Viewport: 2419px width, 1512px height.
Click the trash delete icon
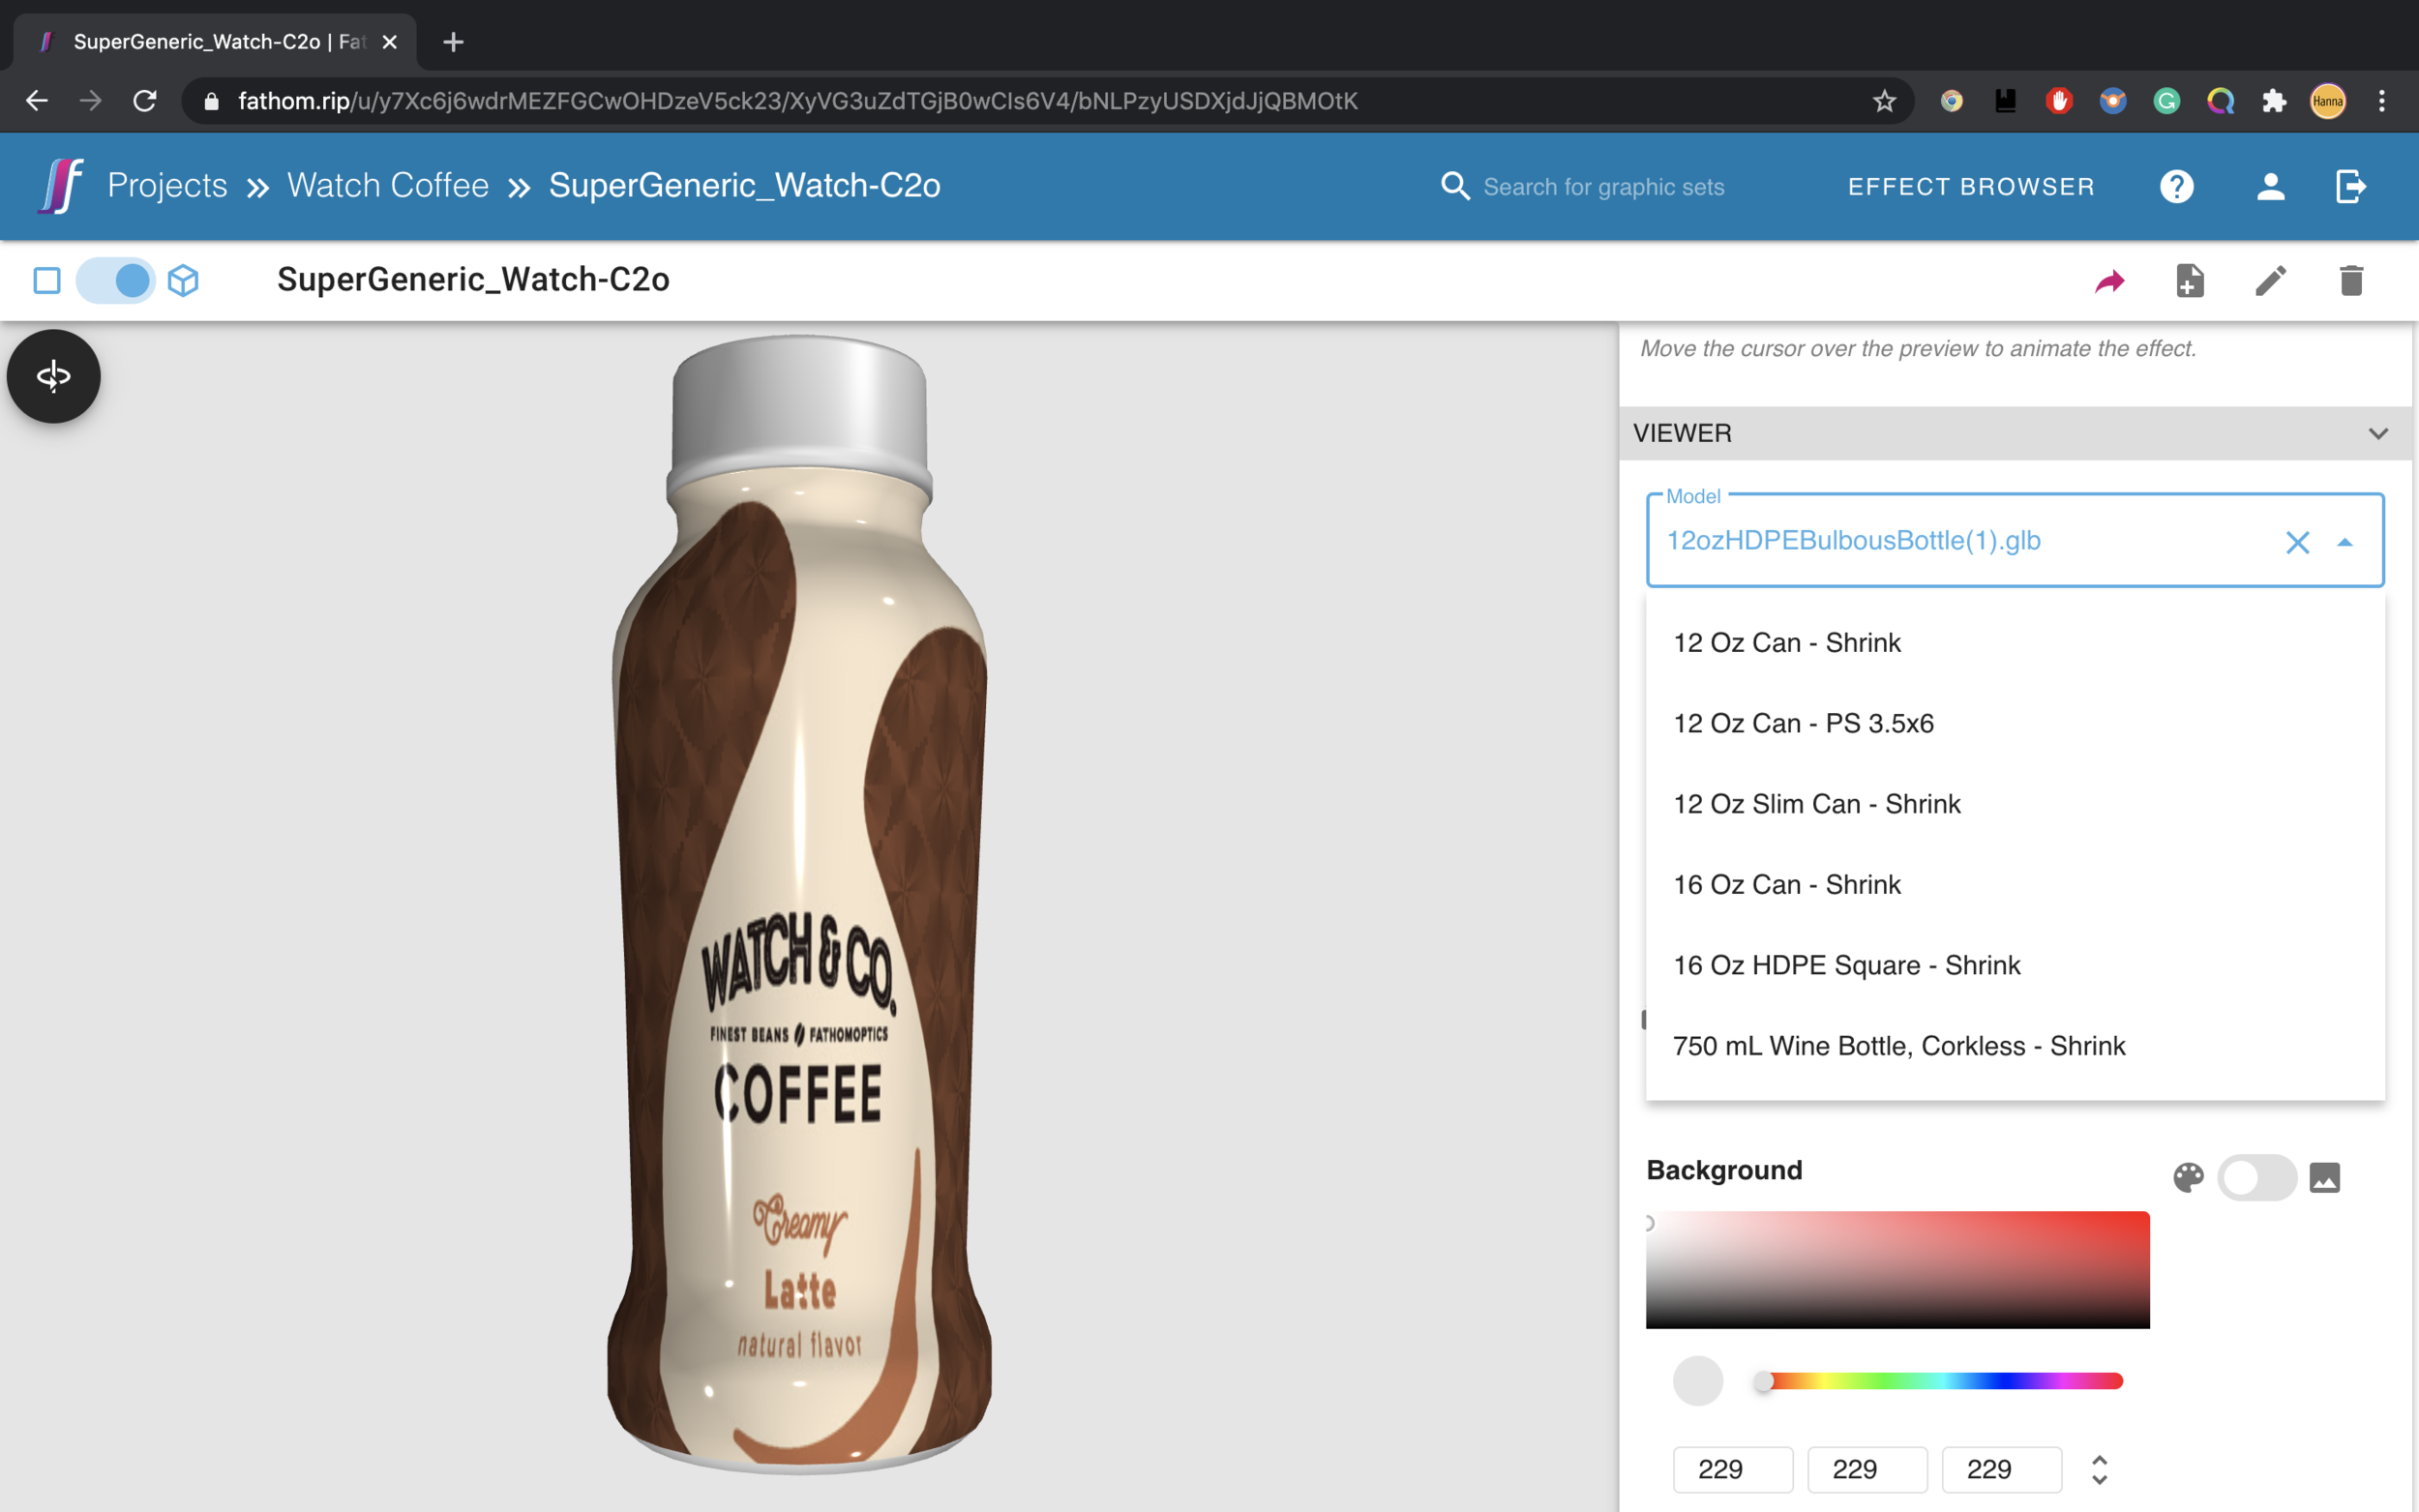pyautogui.click(x=2351, y=281)
